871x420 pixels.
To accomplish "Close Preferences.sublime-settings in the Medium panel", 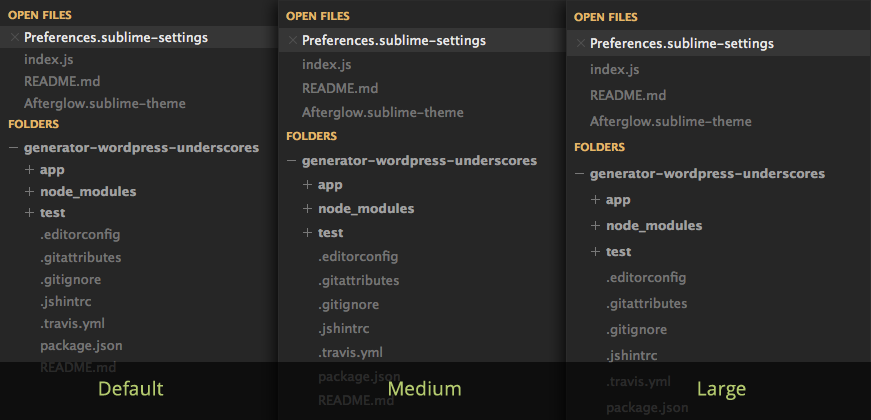I will (x=293, y=41).
